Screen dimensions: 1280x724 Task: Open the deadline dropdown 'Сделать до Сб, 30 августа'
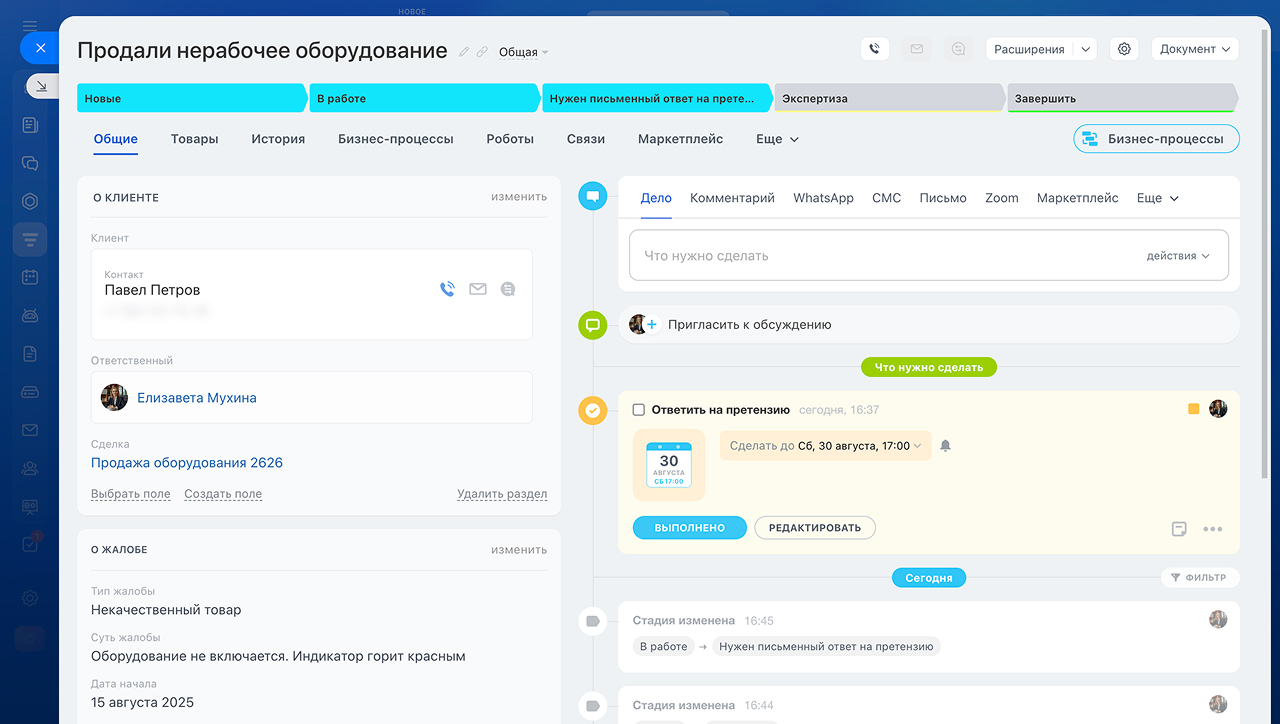coord(825,446)
